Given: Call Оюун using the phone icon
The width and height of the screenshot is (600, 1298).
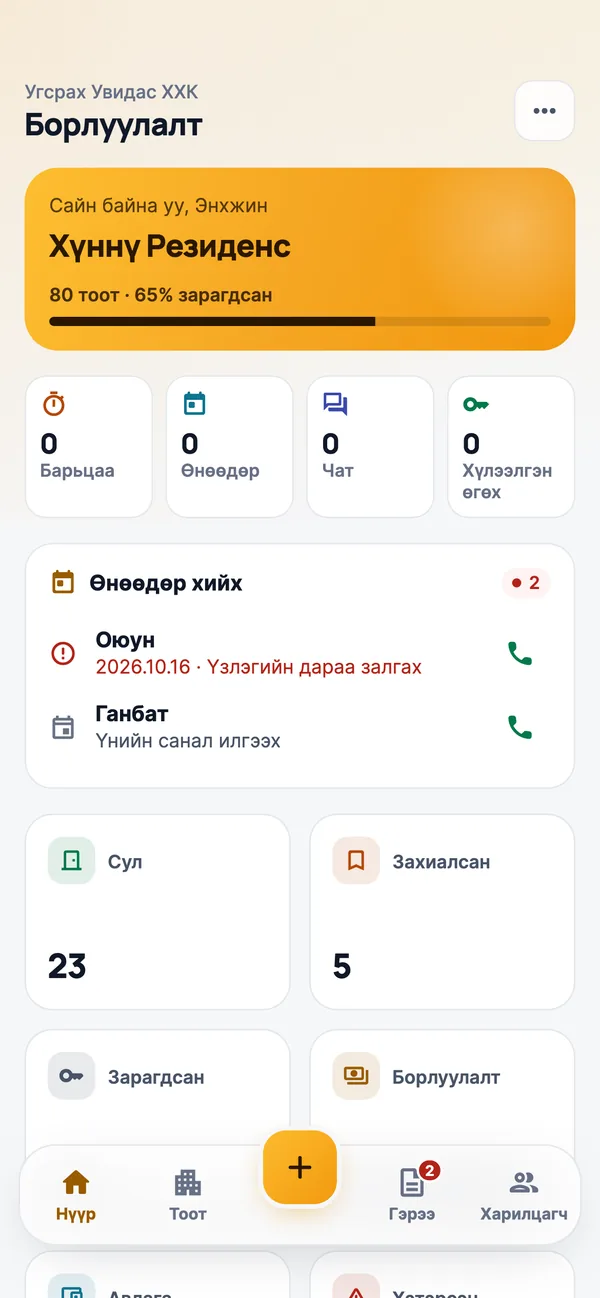Looking at the screenshot, I should 520,654.
